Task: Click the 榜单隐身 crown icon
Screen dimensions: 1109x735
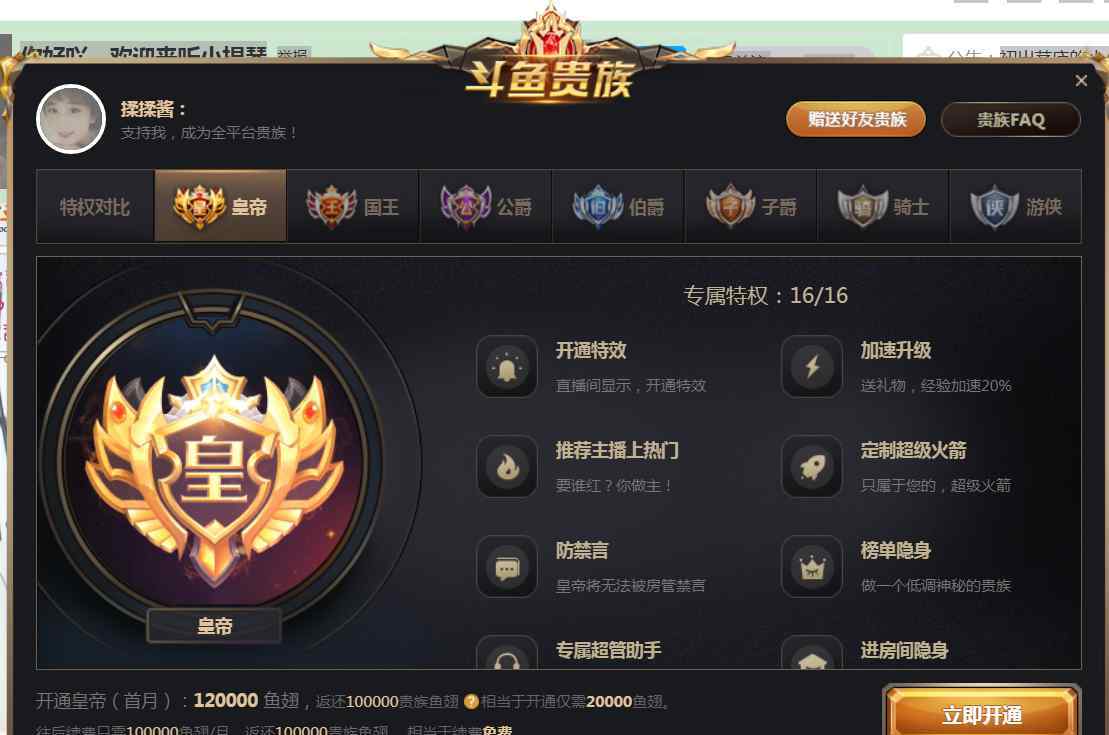Action: [812, 567]
